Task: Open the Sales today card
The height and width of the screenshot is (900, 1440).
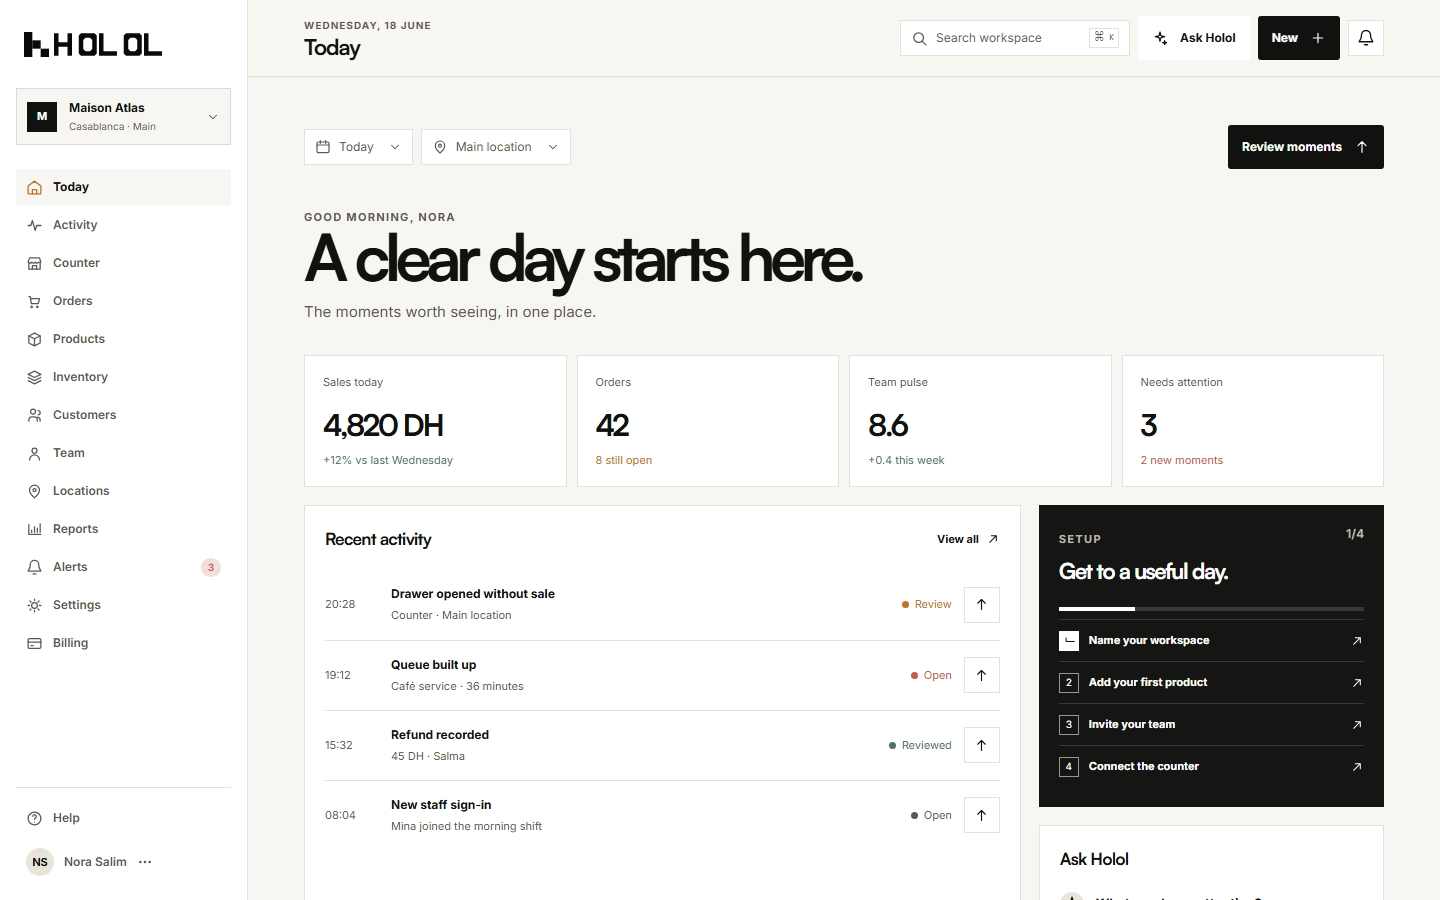Action: point(435,421)
